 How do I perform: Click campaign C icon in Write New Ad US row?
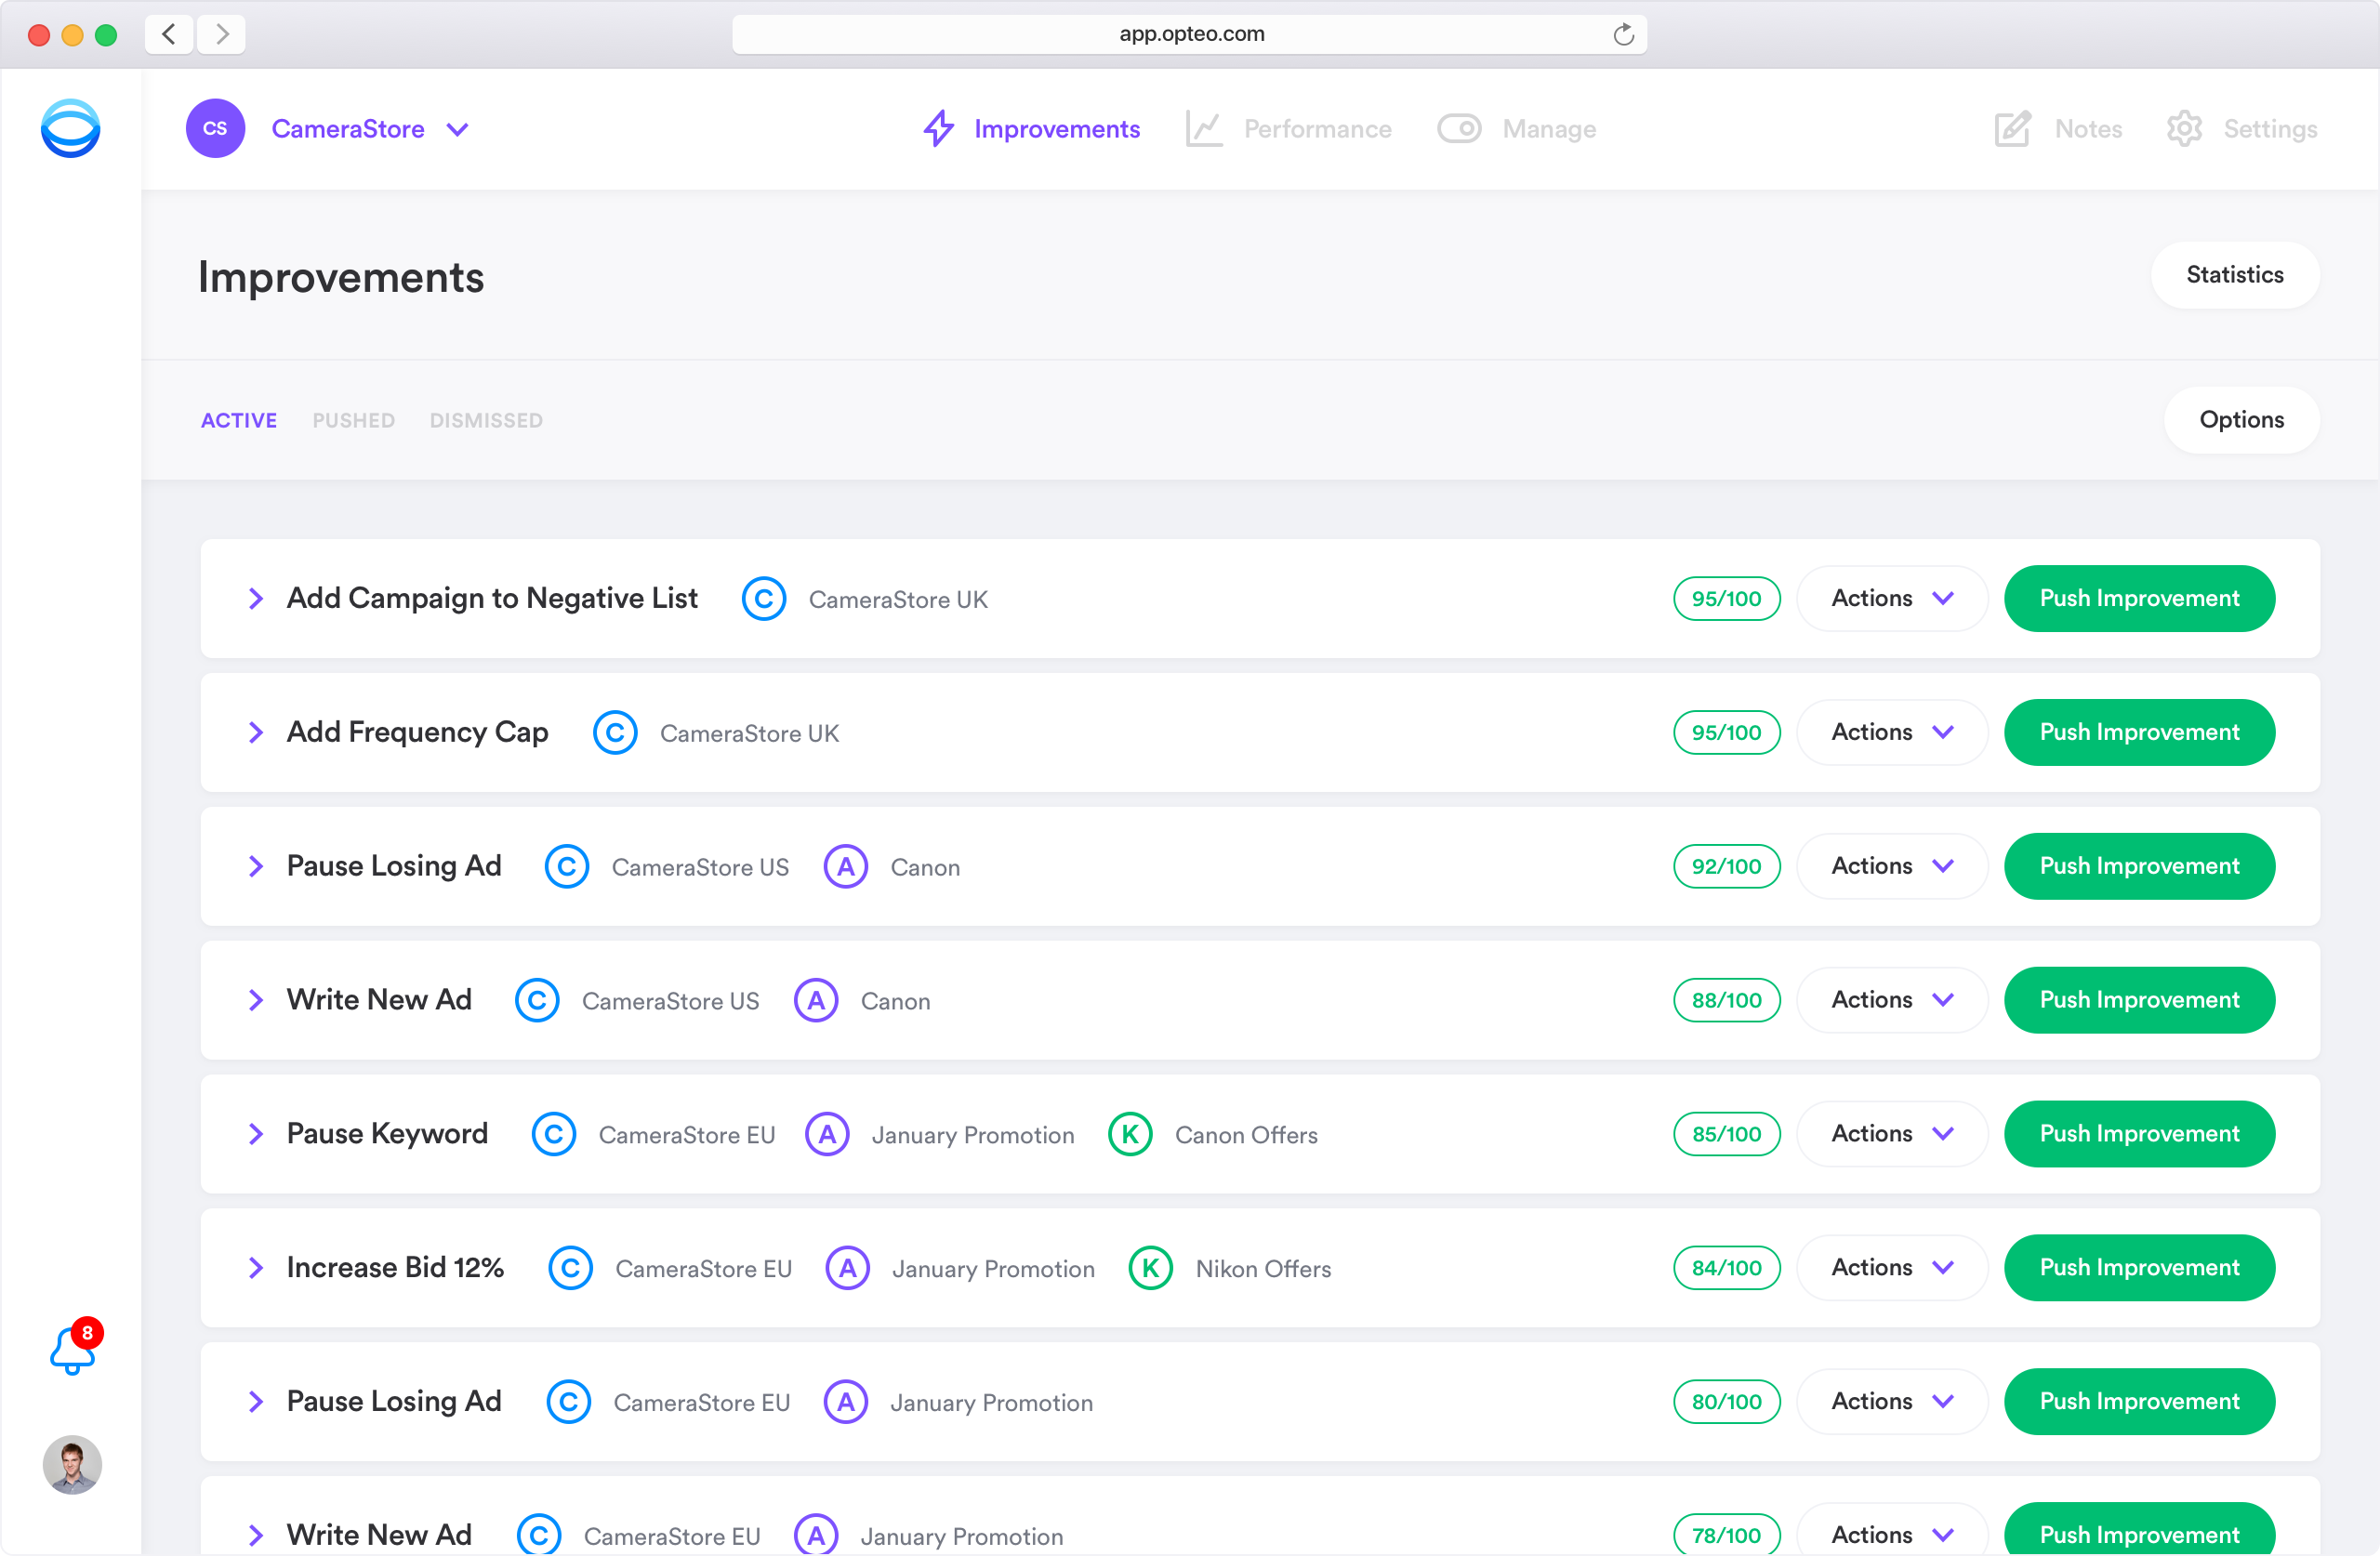pyautogui.click(x=537, y=1000)
